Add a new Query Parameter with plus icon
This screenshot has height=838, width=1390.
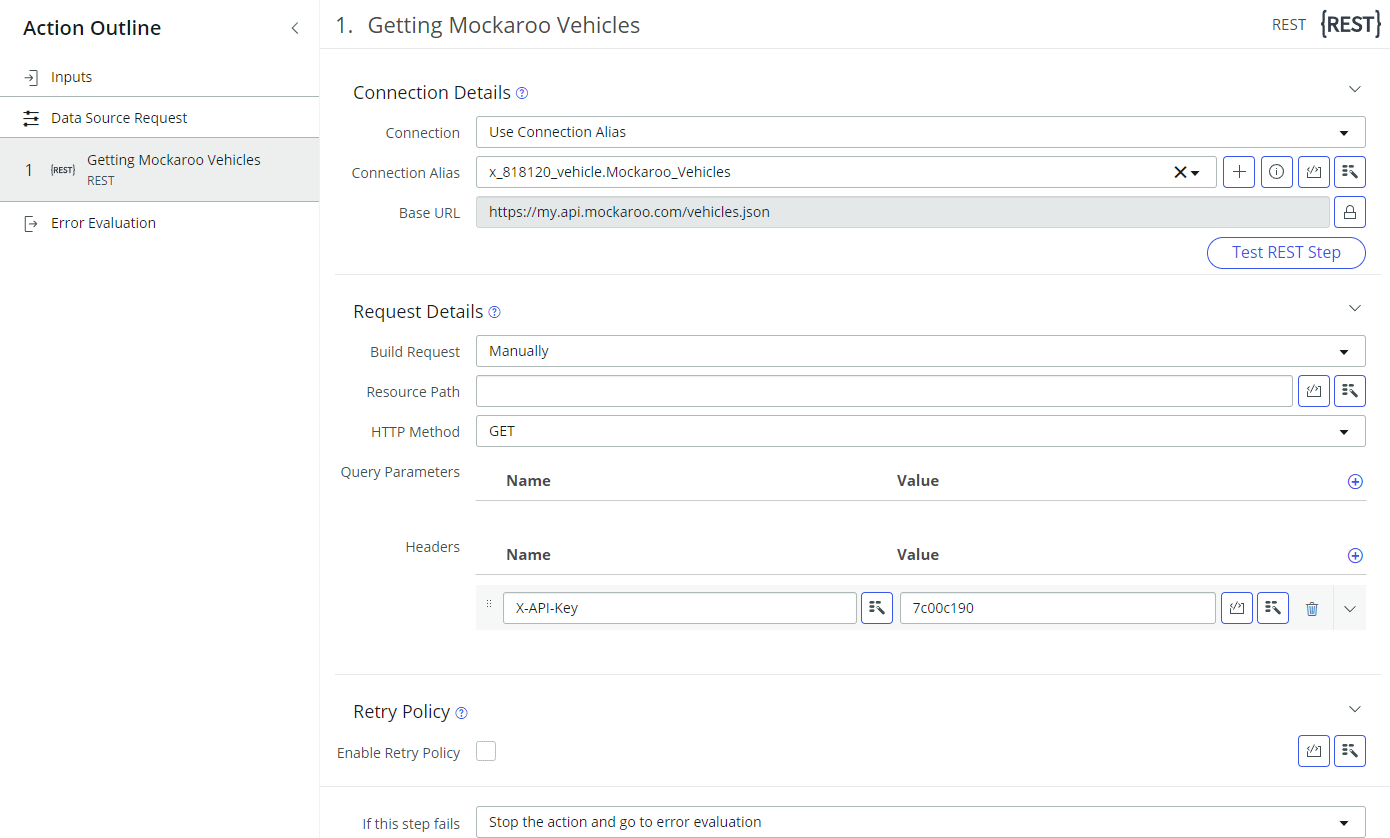coord(1355,481)
